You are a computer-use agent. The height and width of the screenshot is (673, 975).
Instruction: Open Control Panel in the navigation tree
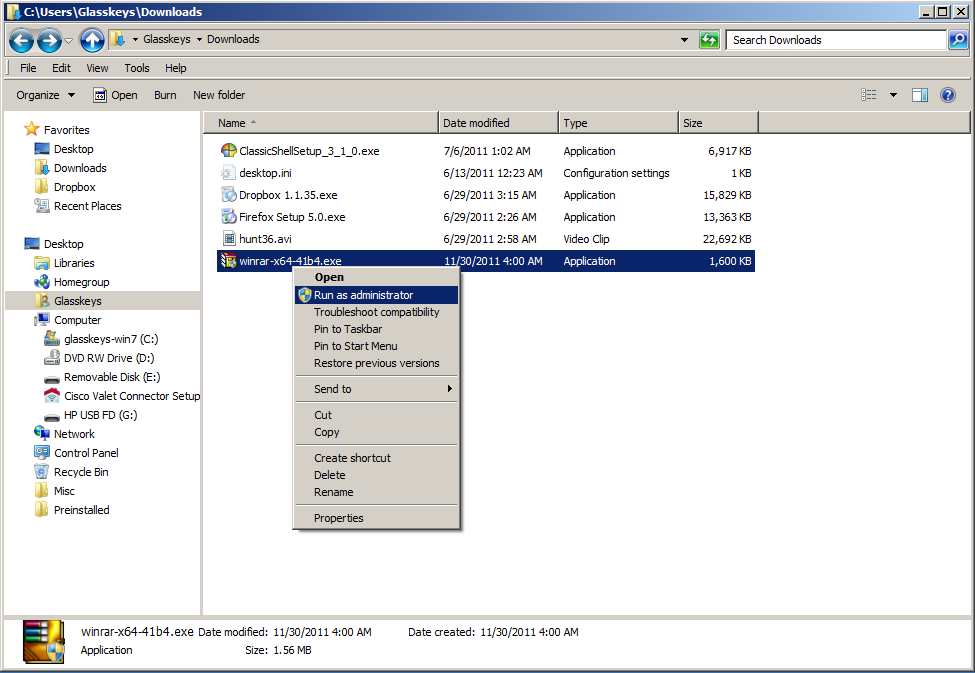pos(86,453)
